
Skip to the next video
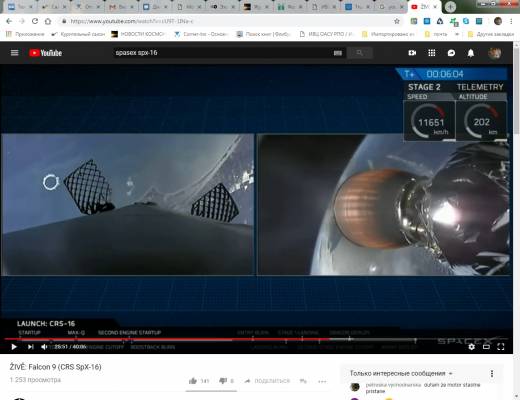click(30, 347)
